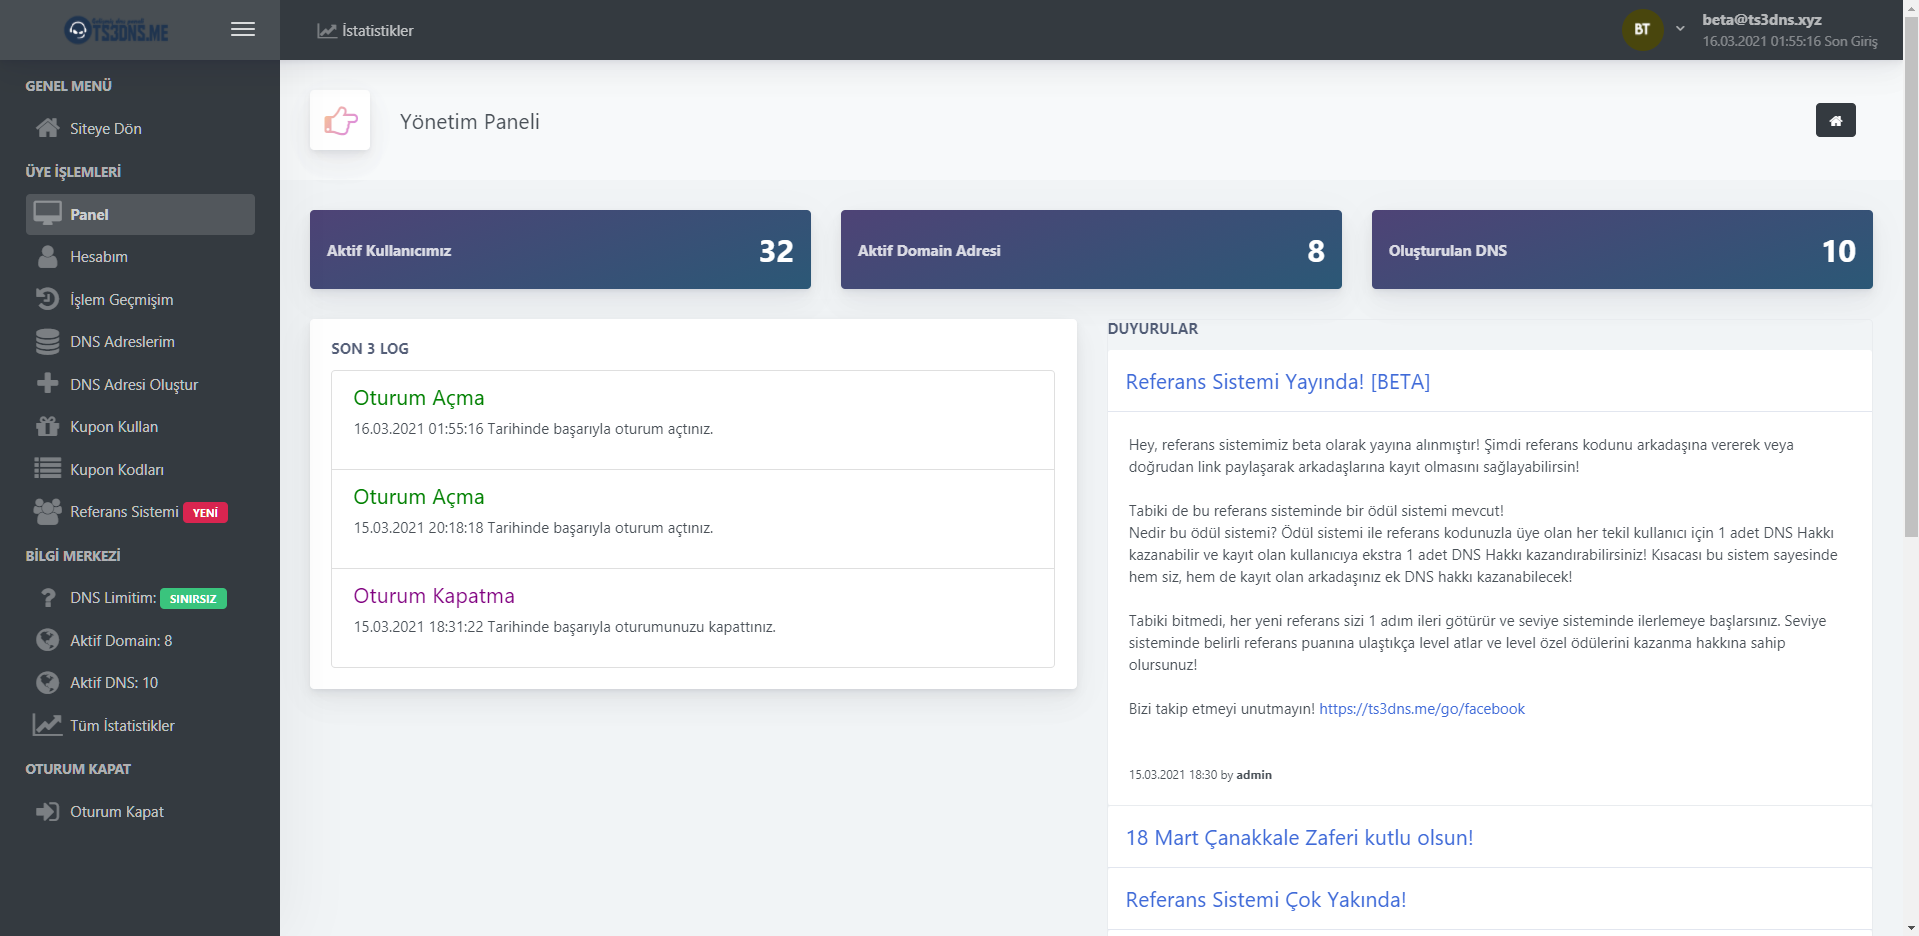Click the Oturum Kapatma log entry
The height and width of the screenshot is (936, 1919).
point(692,618)
